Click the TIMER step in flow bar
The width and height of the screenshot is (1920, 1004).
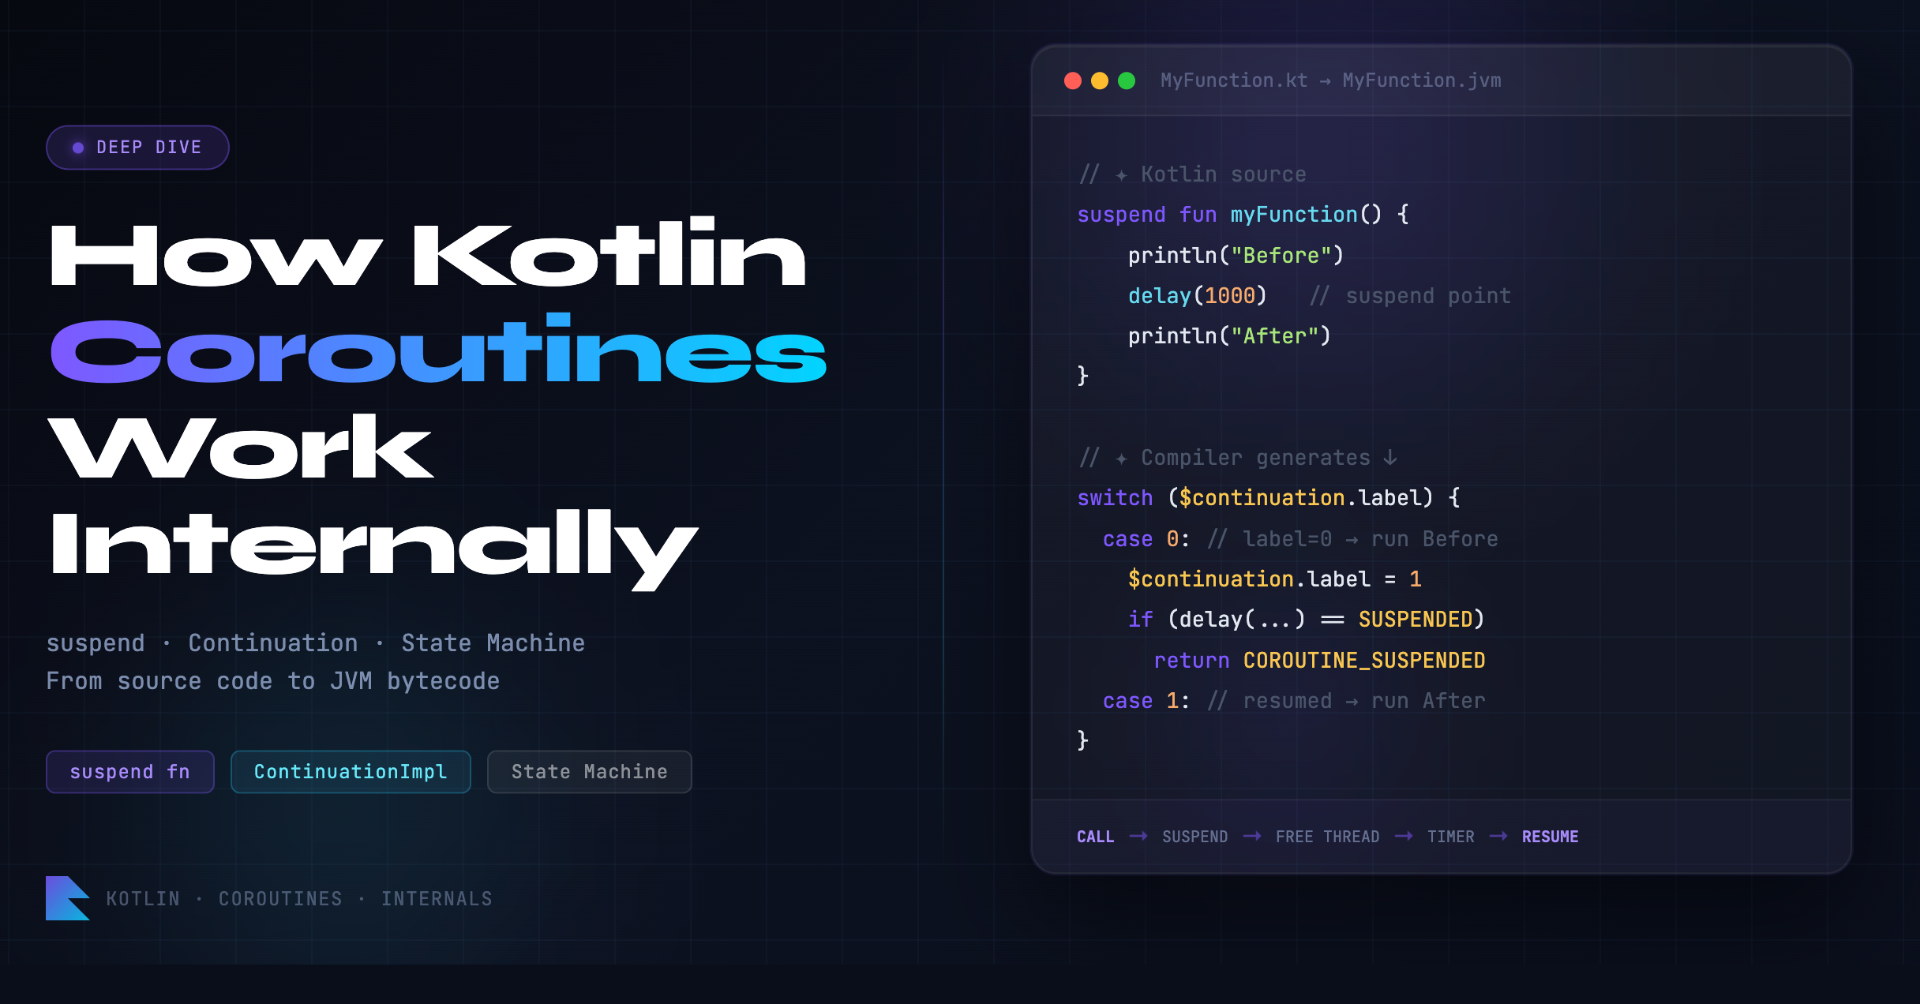coord(1451,837)
